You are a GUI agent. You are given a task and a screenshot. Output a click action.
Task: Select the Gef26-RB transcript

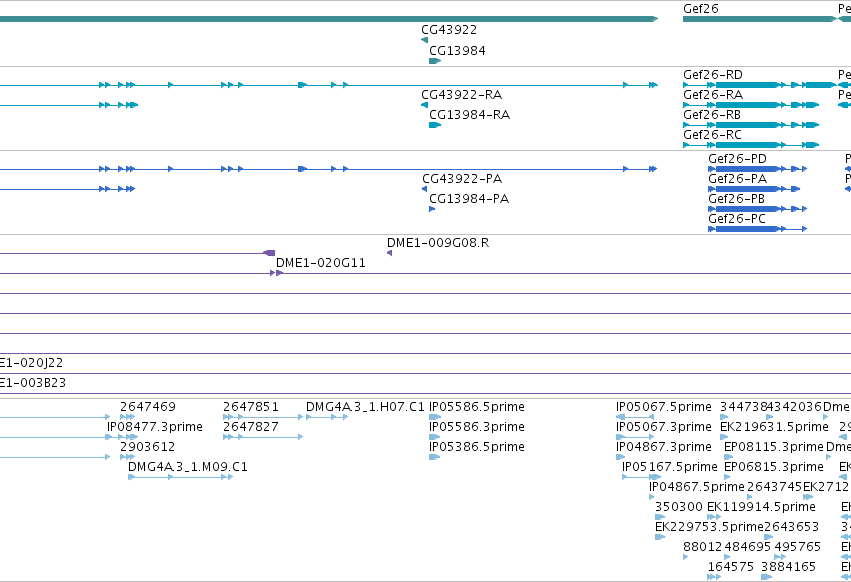(751, 125)
